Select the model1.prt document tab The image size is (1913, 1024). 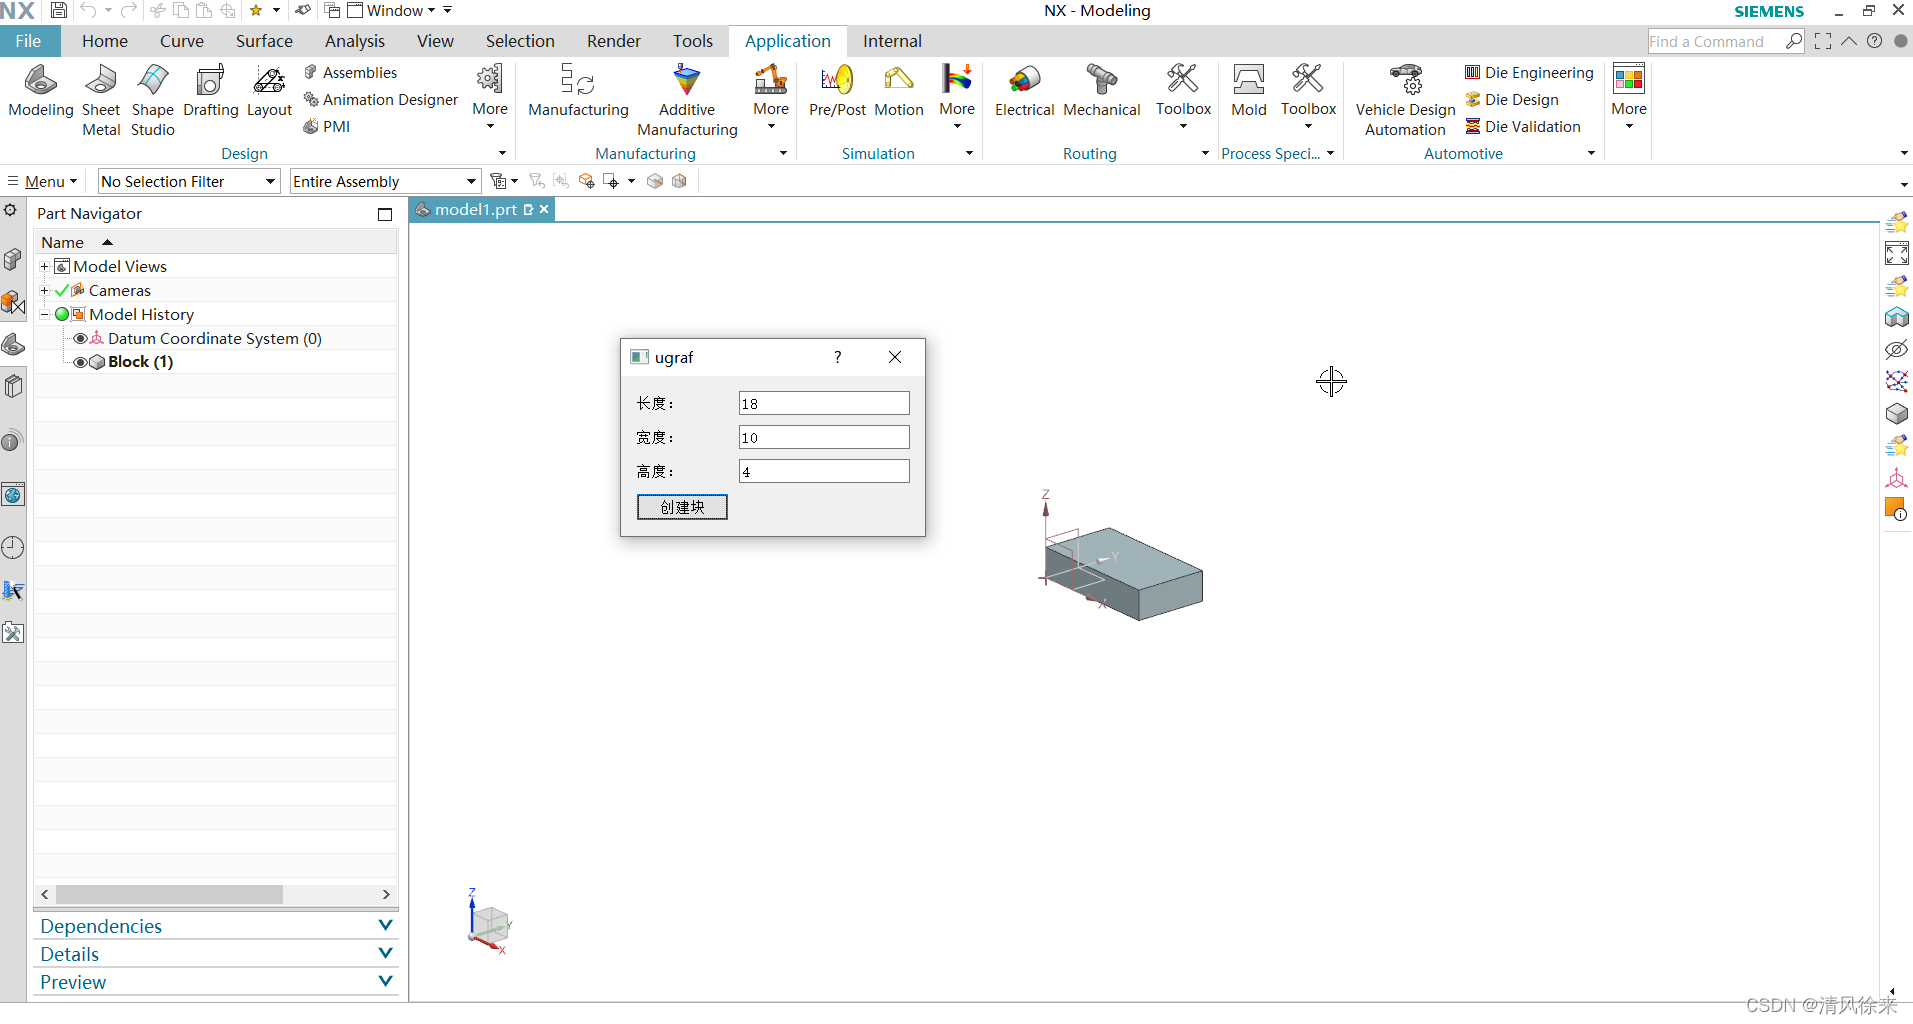475,210
